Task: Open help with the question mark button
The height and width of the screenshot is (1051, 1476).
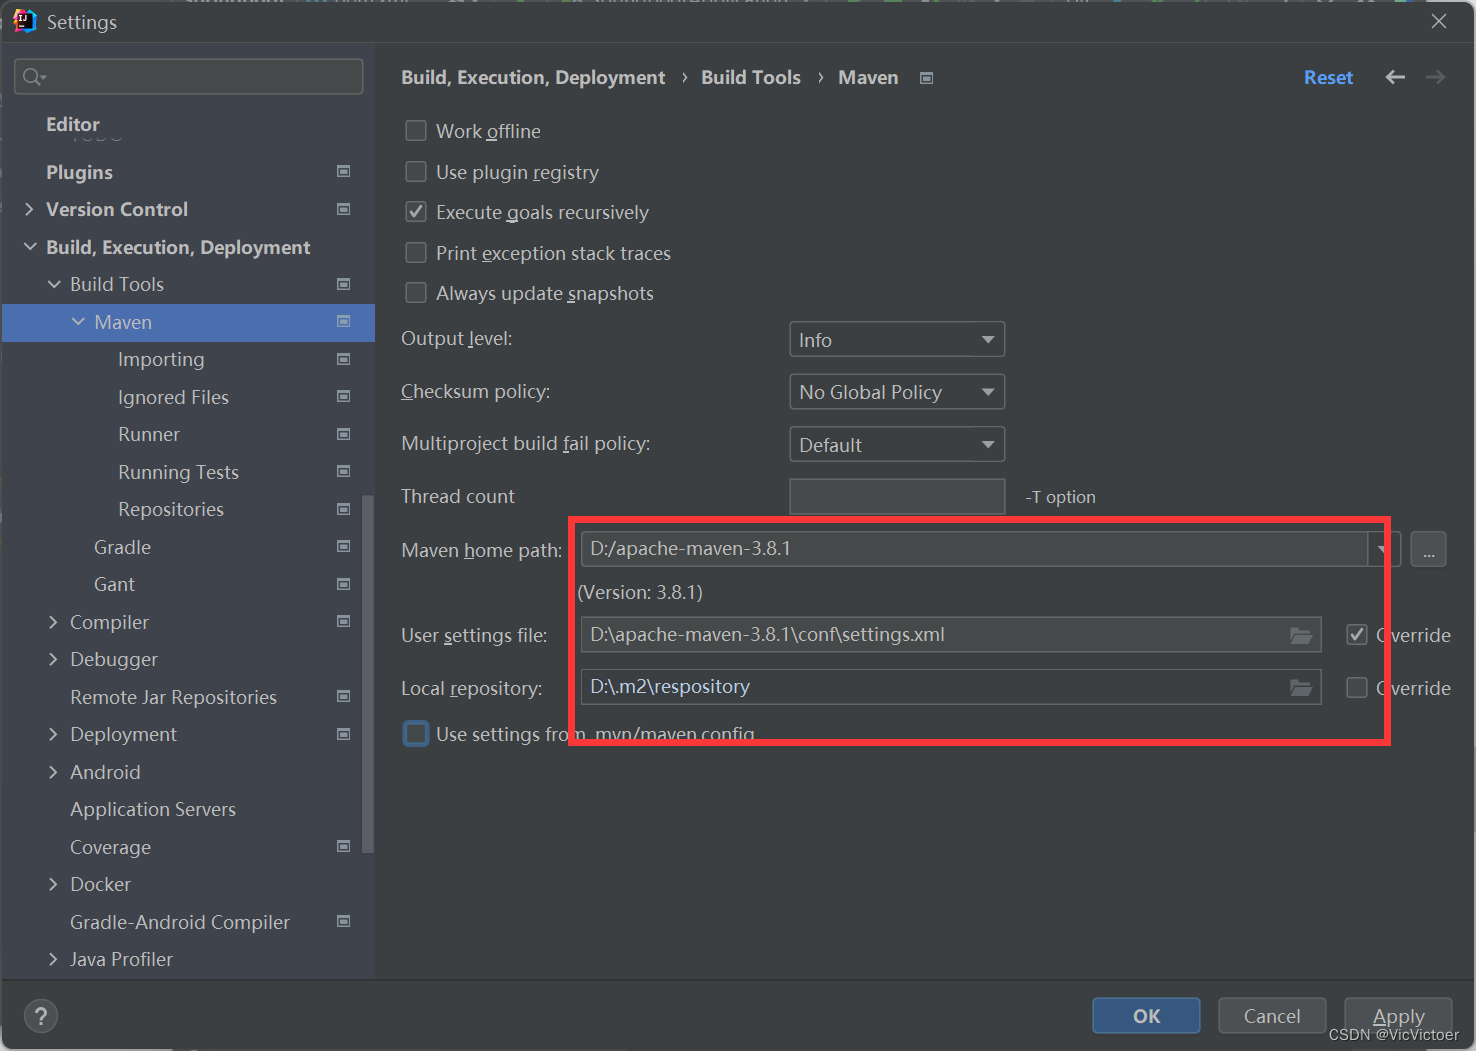Action: 40,1016
